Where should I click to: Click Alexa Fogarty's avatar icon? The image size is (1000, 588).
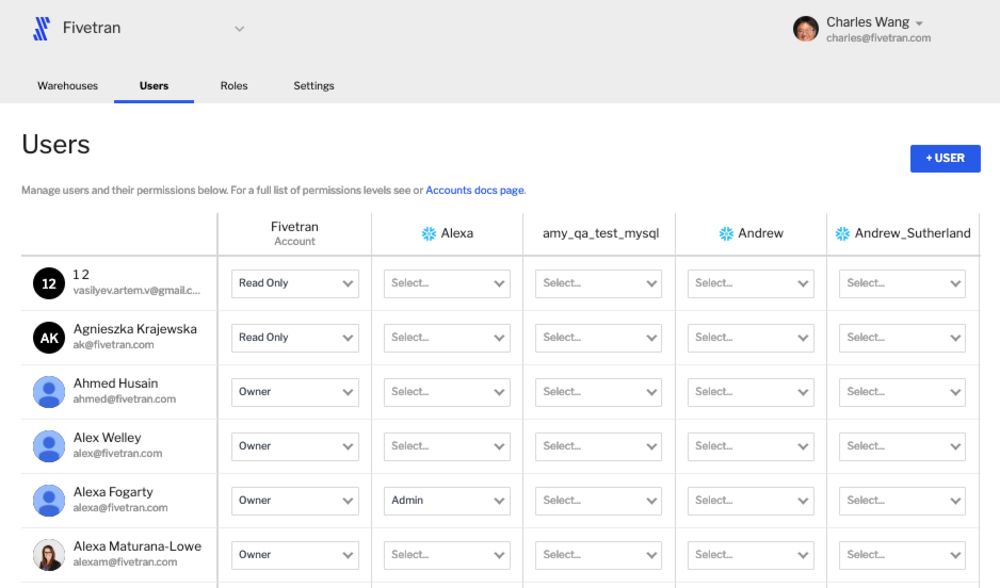pos(49,500)
